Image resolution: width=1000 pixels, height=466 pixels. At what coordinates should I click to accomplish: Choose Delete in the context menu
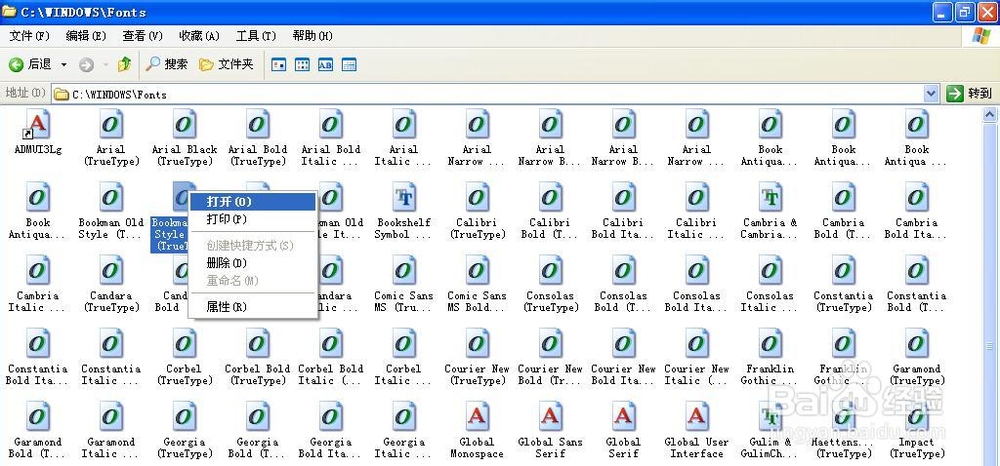pyautogui.click(x=253, y=263)
